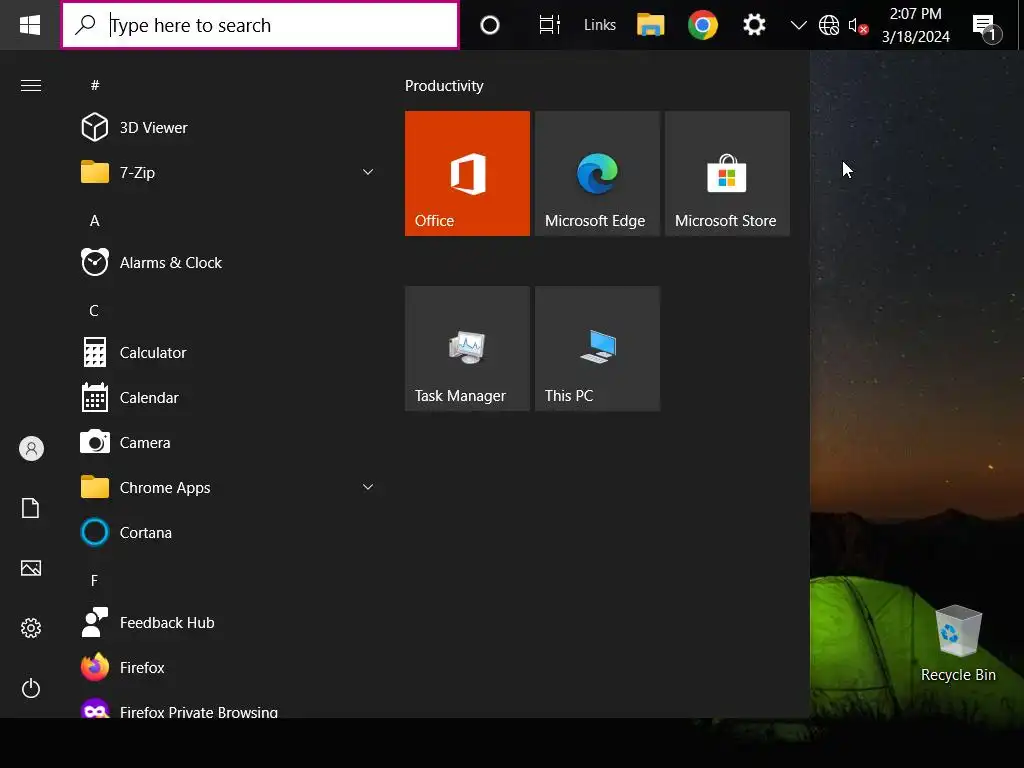
Task: Launch Firefox from the app list
Action: click(227, 668)
